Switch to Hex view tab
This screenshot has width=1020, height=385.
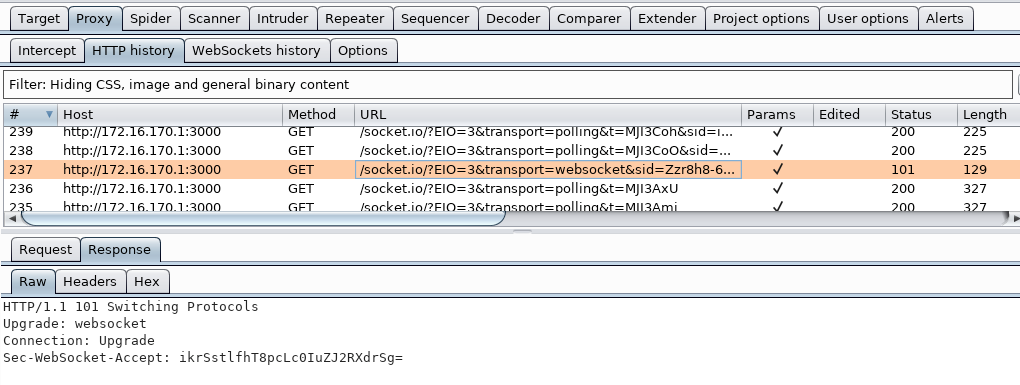pyautogui.click(x=147, y=282)
